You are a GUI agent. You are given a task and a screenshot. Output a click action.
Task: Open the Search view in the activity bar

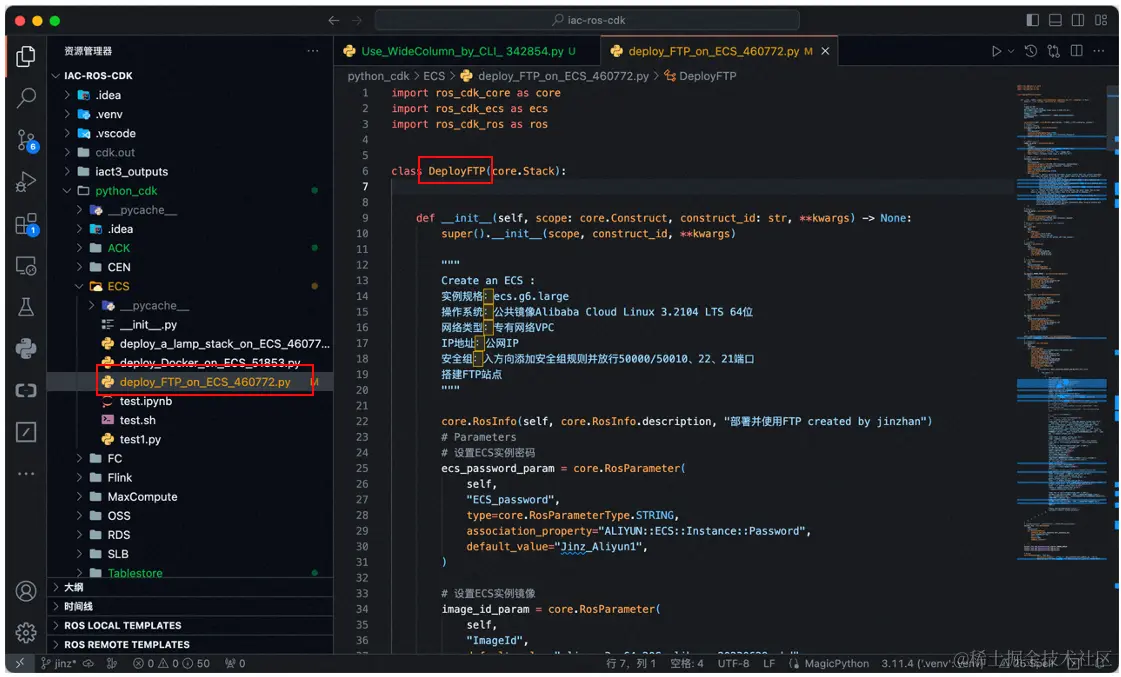[x=26, y=97]
